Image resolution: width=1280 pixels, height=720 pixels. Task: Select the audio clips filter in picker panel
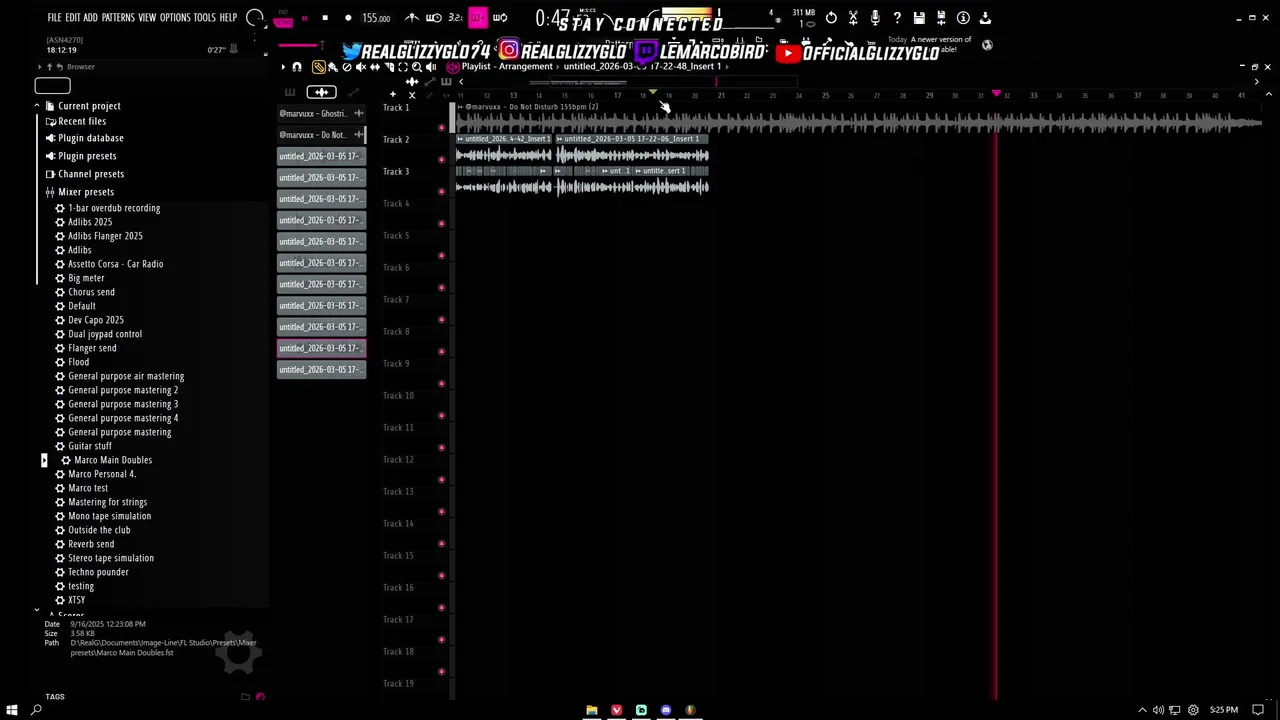(321, 92)
